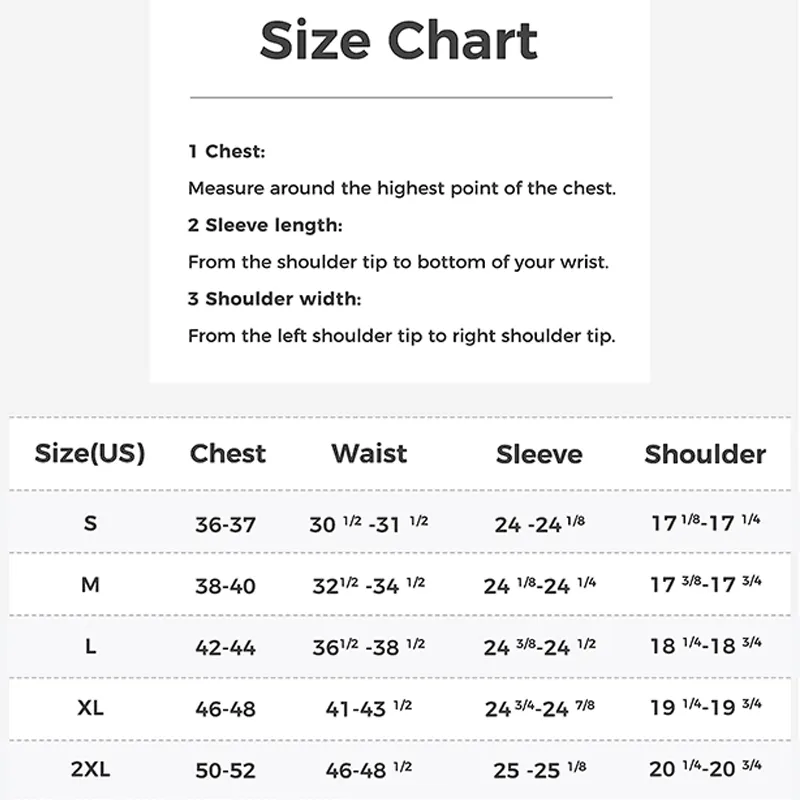The image size is (800, 800).
Task: Click the Size Chart title
Action: (x=398, y=41)
